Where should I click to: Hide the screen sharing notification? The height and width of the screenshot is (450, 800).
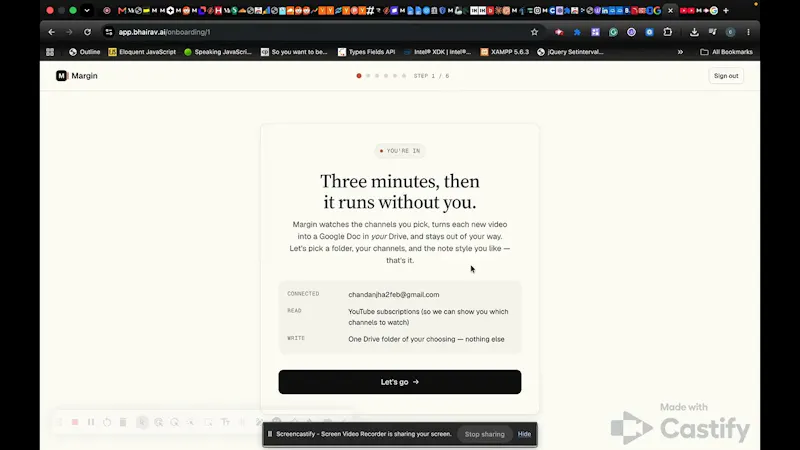[524, 434]
